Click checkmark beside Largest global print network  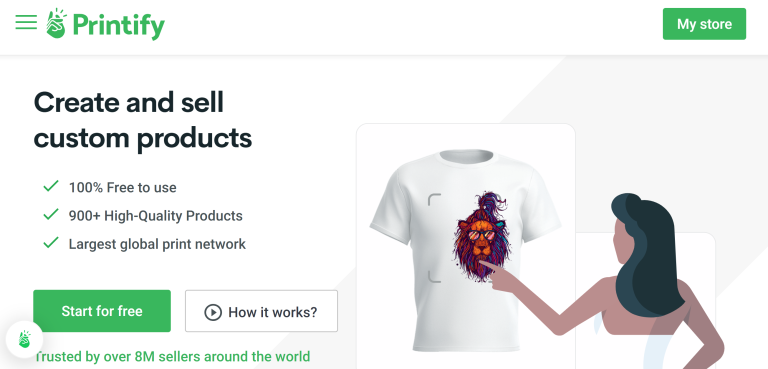[51, 243]
